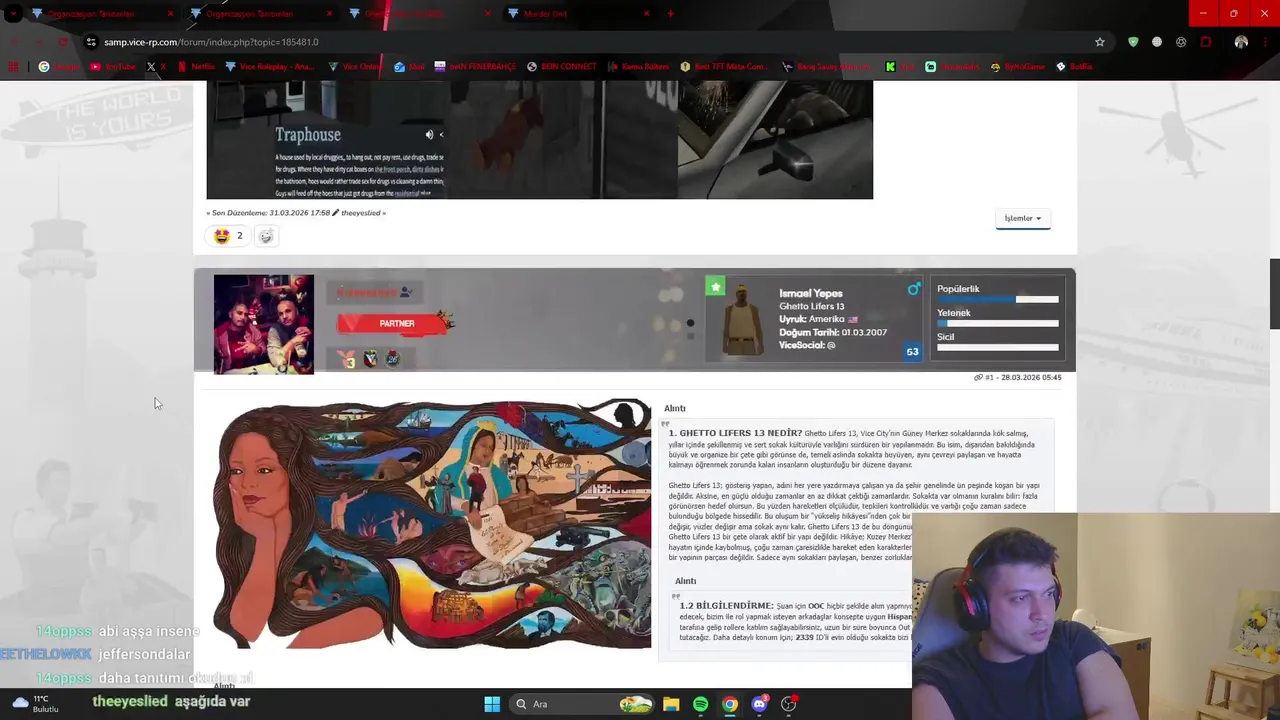This screenshot has height=720, width=1280.
Task: Click the laughing emoji reaction with count 2
Action: click(x=229, y=236)
